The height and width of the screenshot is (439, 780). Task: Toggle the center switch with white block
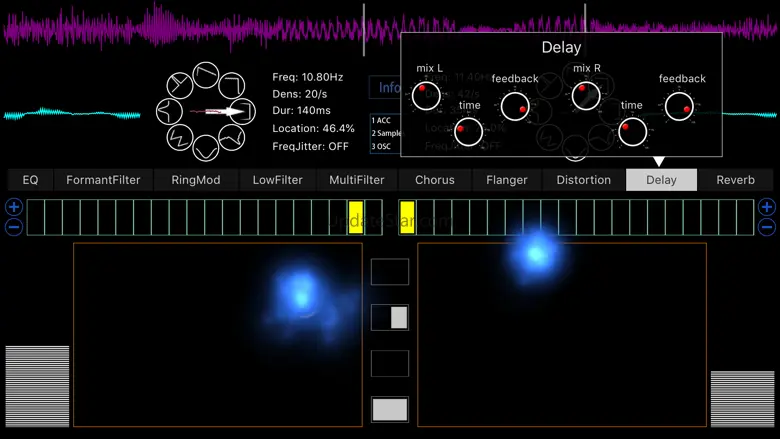point(390,318)
